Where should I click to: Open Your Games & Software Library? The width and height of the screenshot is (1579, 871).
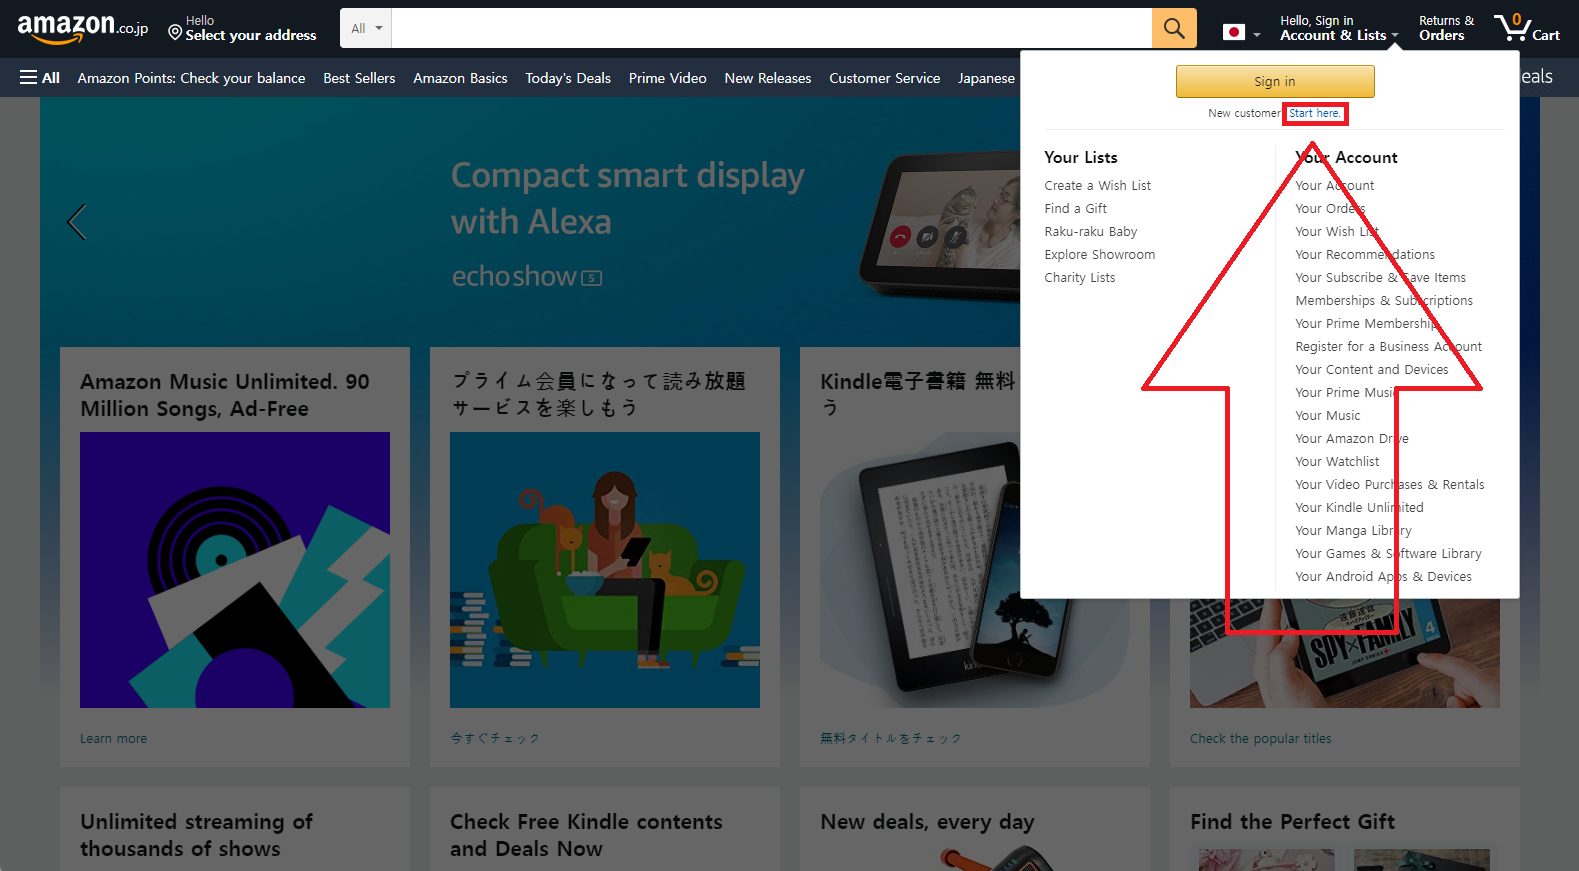click(x=1388, y=553)
